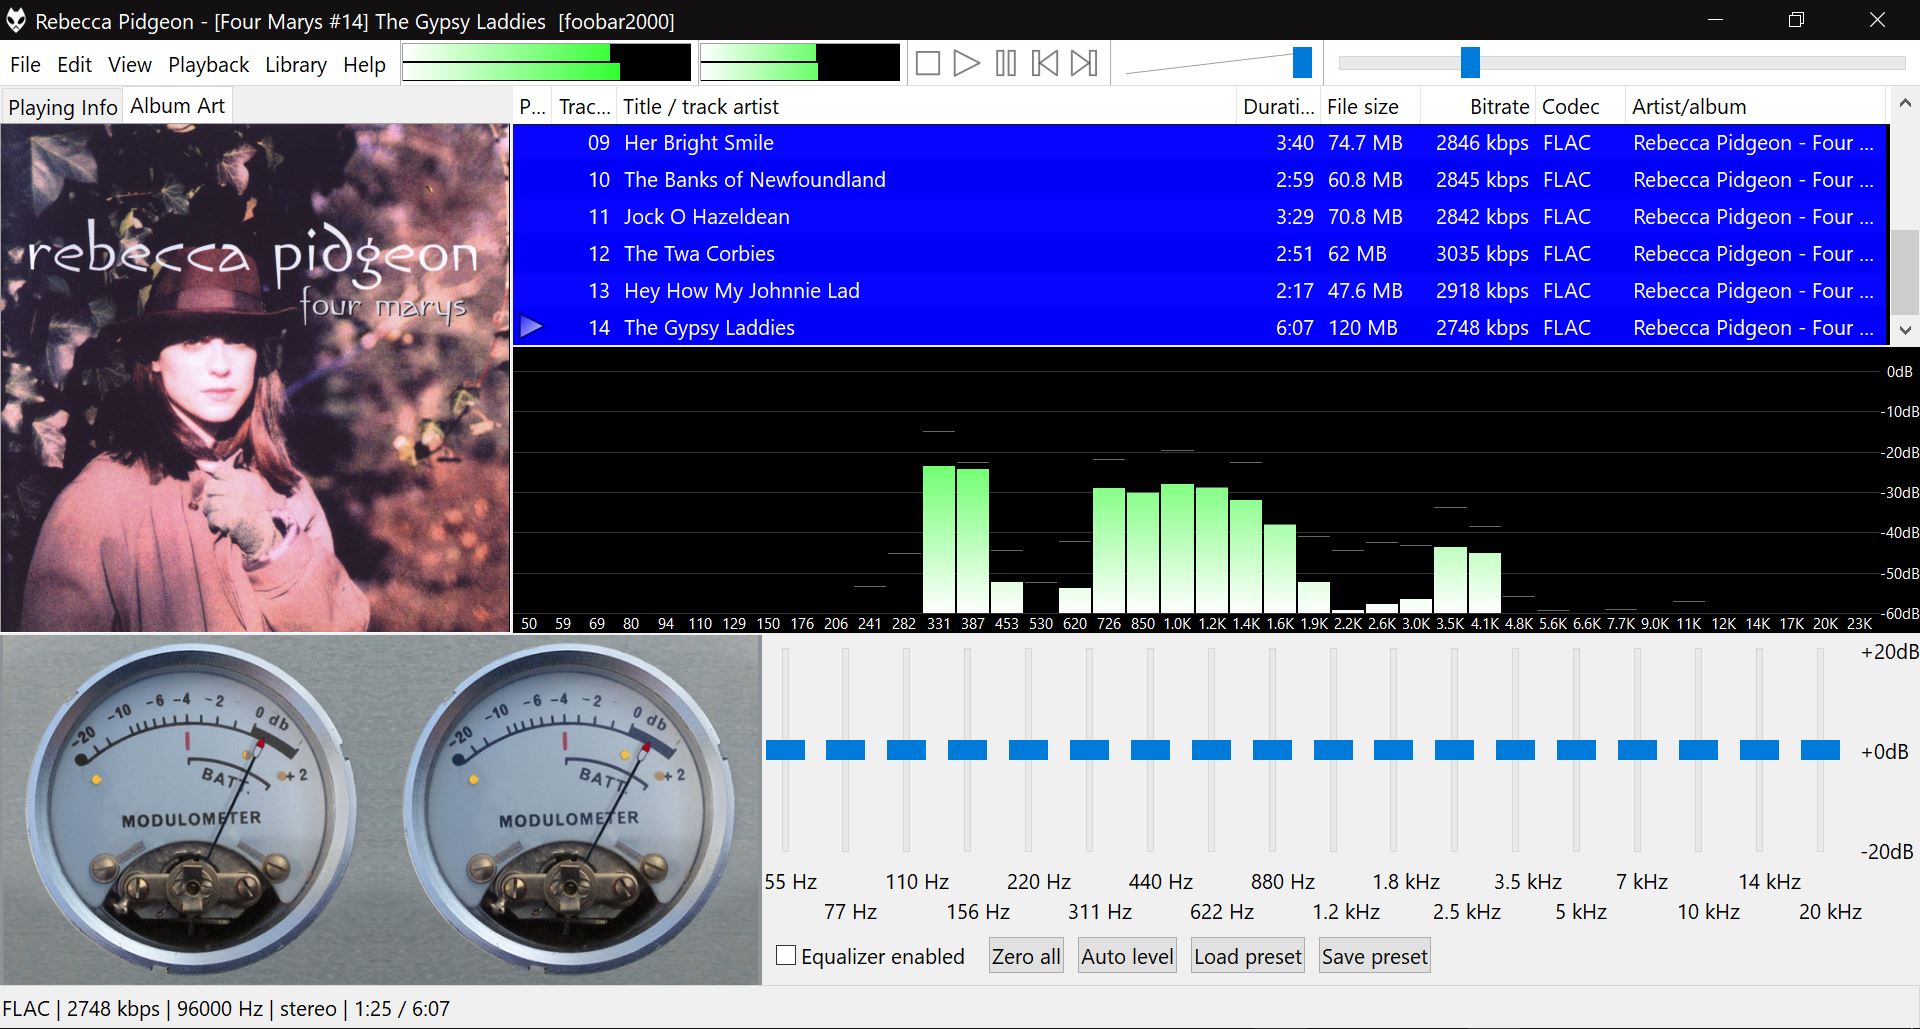The width and height of the screenshot is (1920, 1029).
Task: Select track 09 Her Bright Smile
Action: (1200, 143)
